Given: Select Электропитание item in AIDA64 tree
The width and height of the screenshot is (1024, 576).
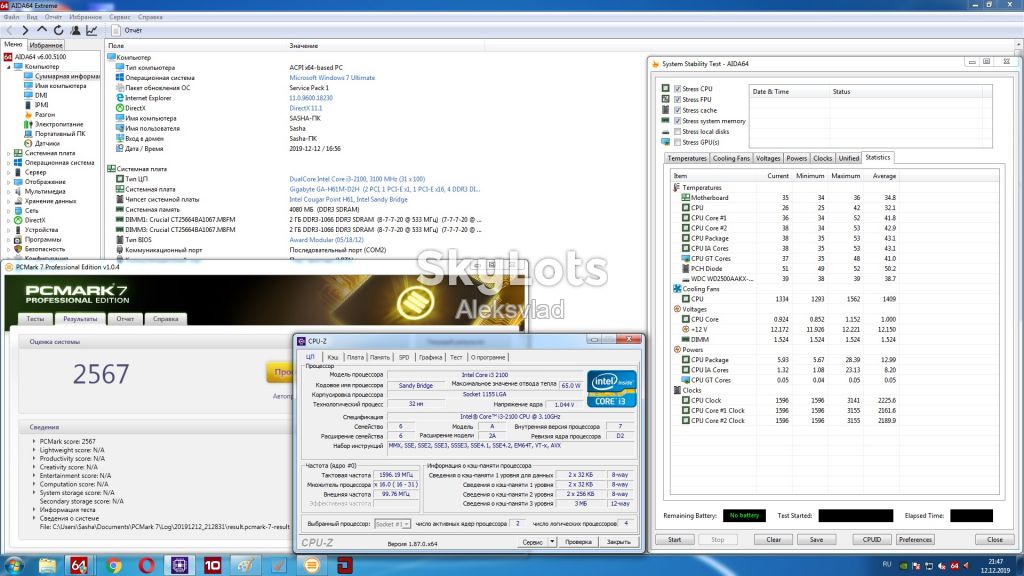Looking at the screenshot, I should pyautogui.click(x=59, y=124).
